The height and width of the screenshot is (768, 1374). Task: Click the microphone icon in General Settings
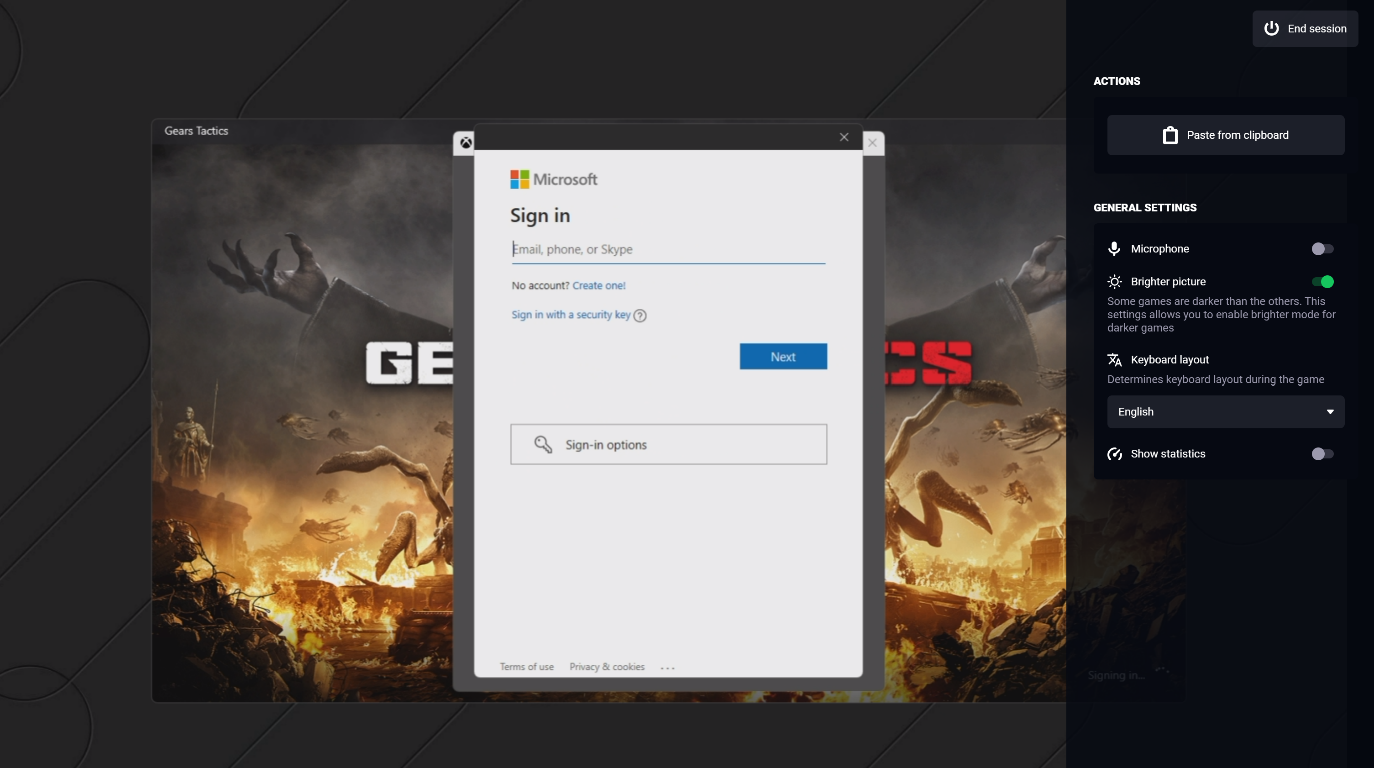point(1114,249)
